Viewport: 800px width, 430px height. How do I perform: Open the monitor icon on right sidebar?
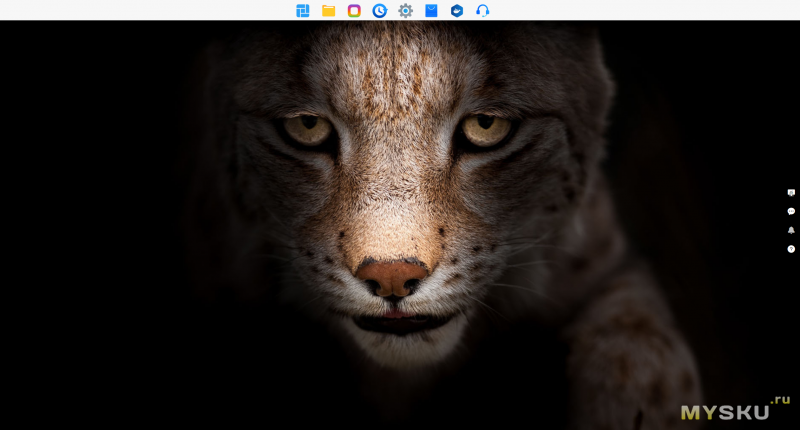click(791, 193)
